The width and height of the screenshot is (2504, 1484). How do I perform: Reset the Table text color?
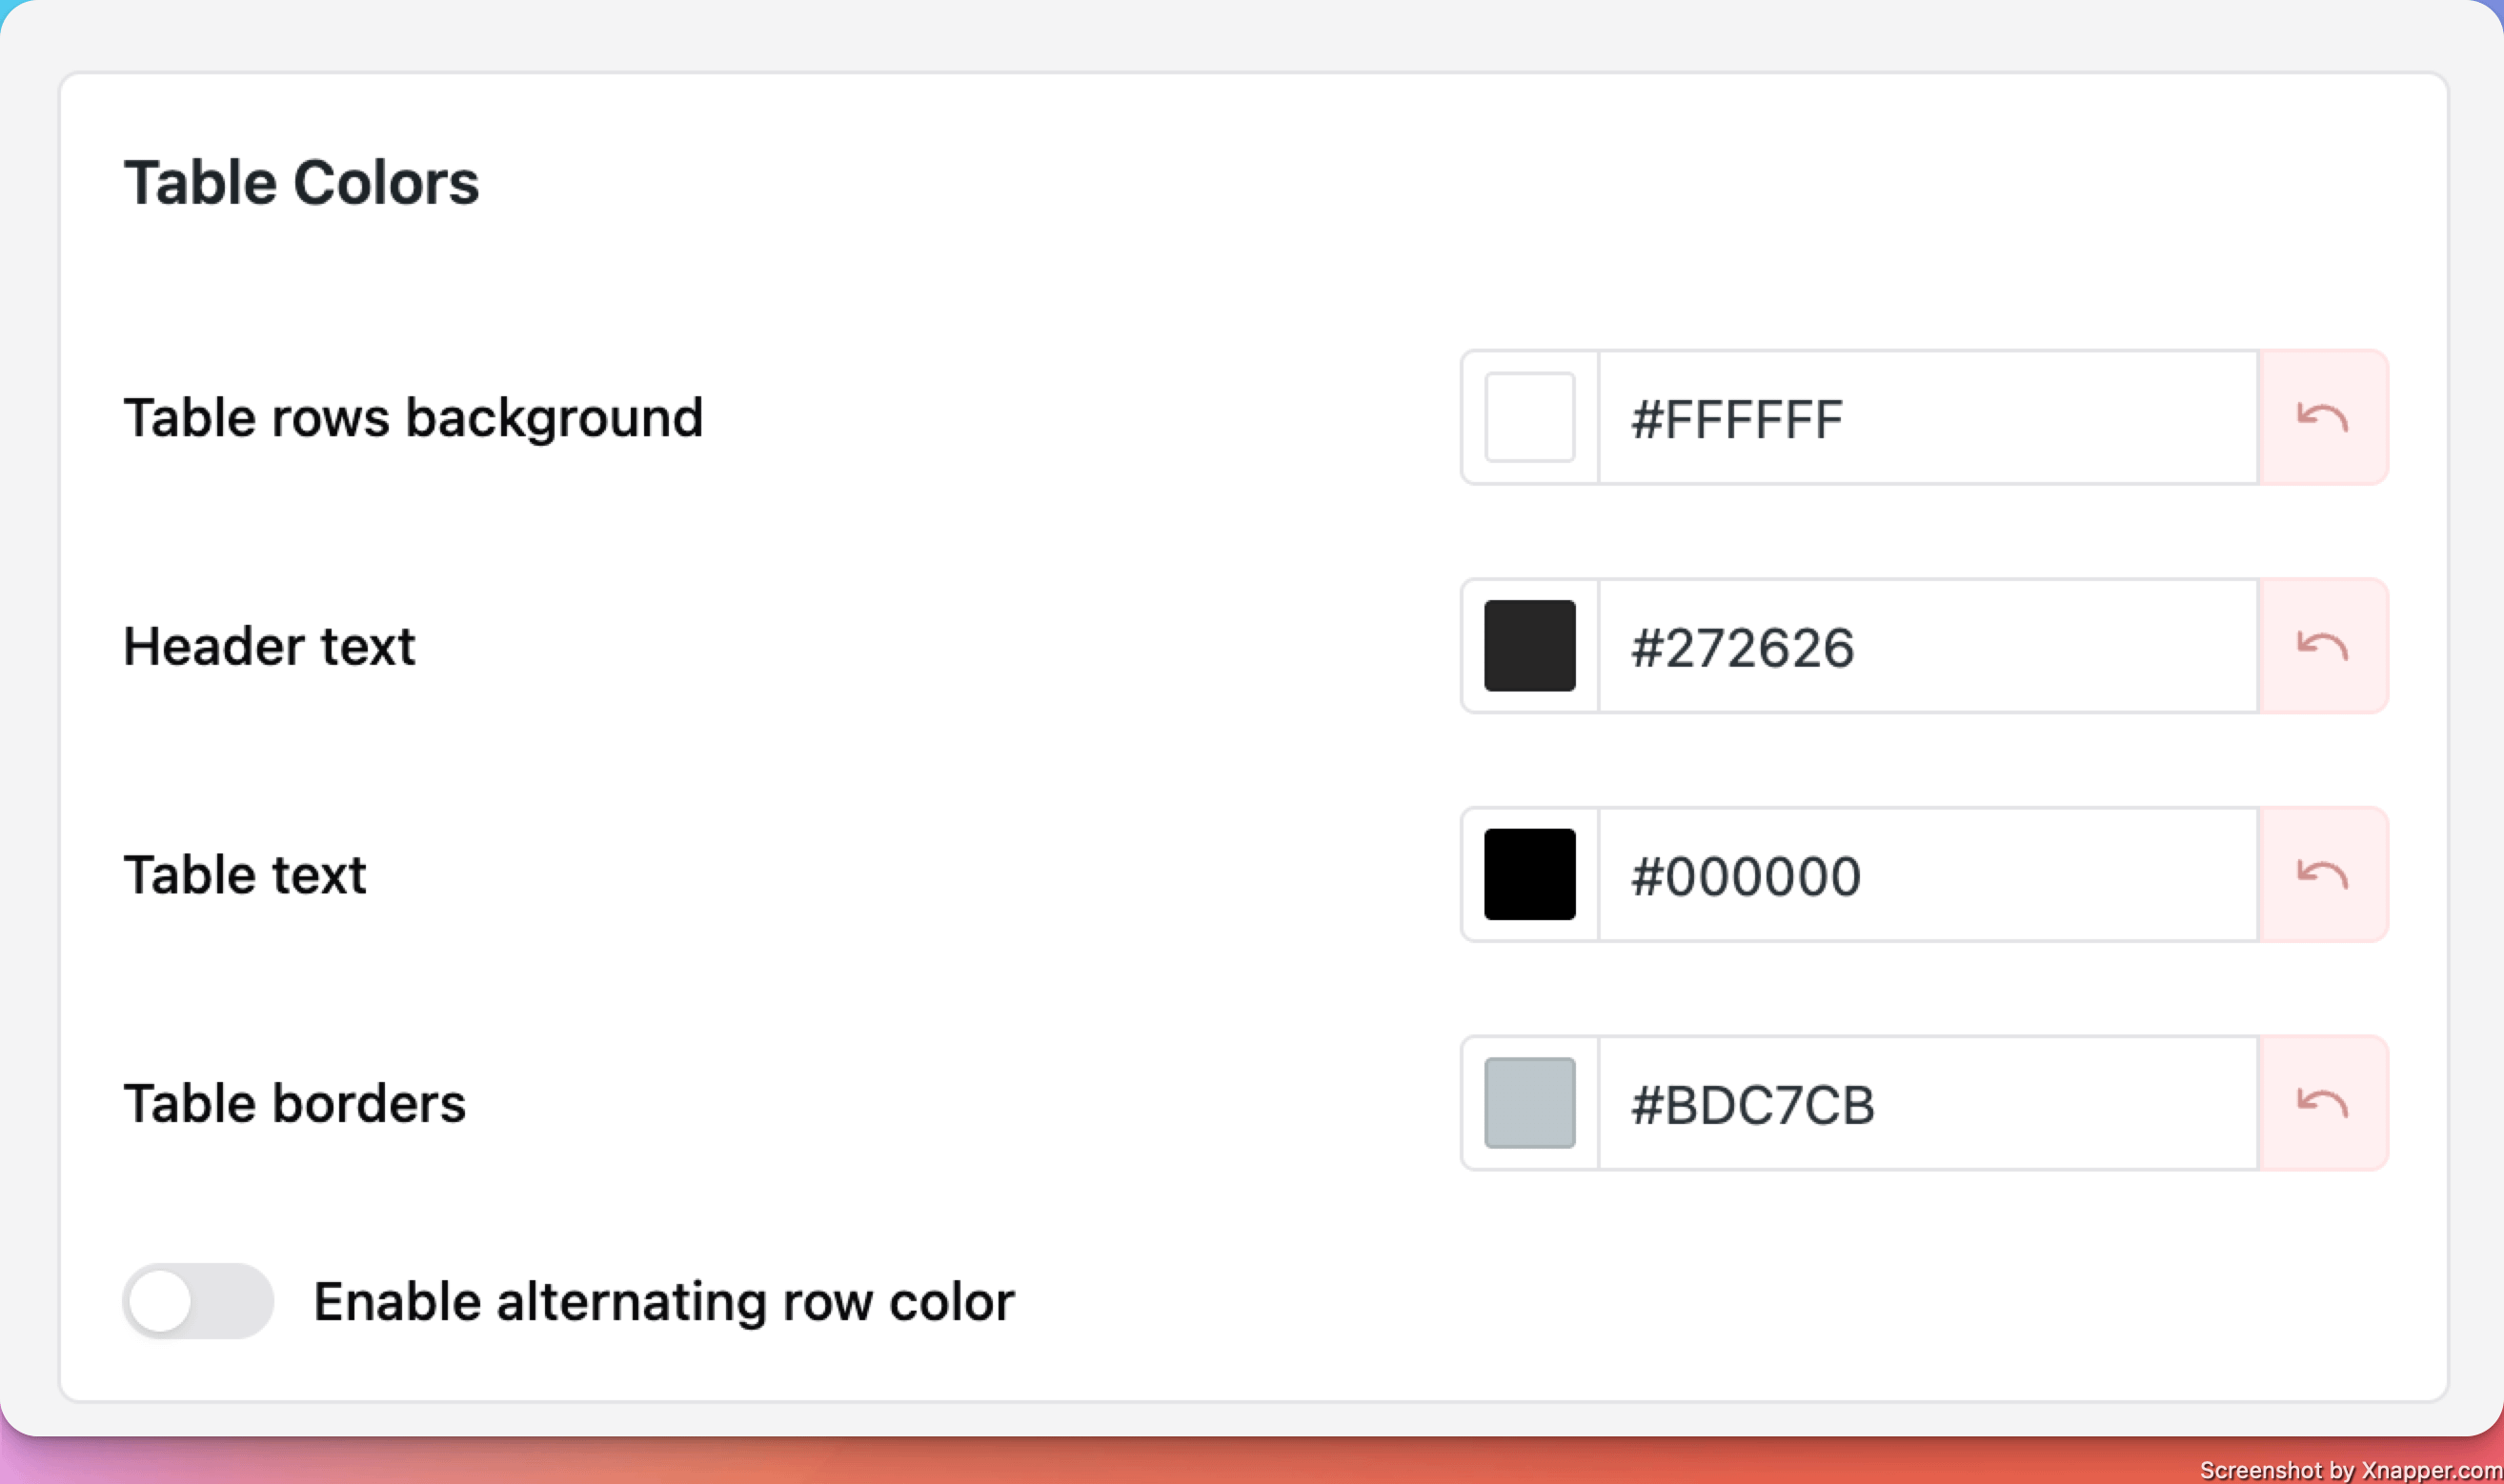(x=2322, y=874)
